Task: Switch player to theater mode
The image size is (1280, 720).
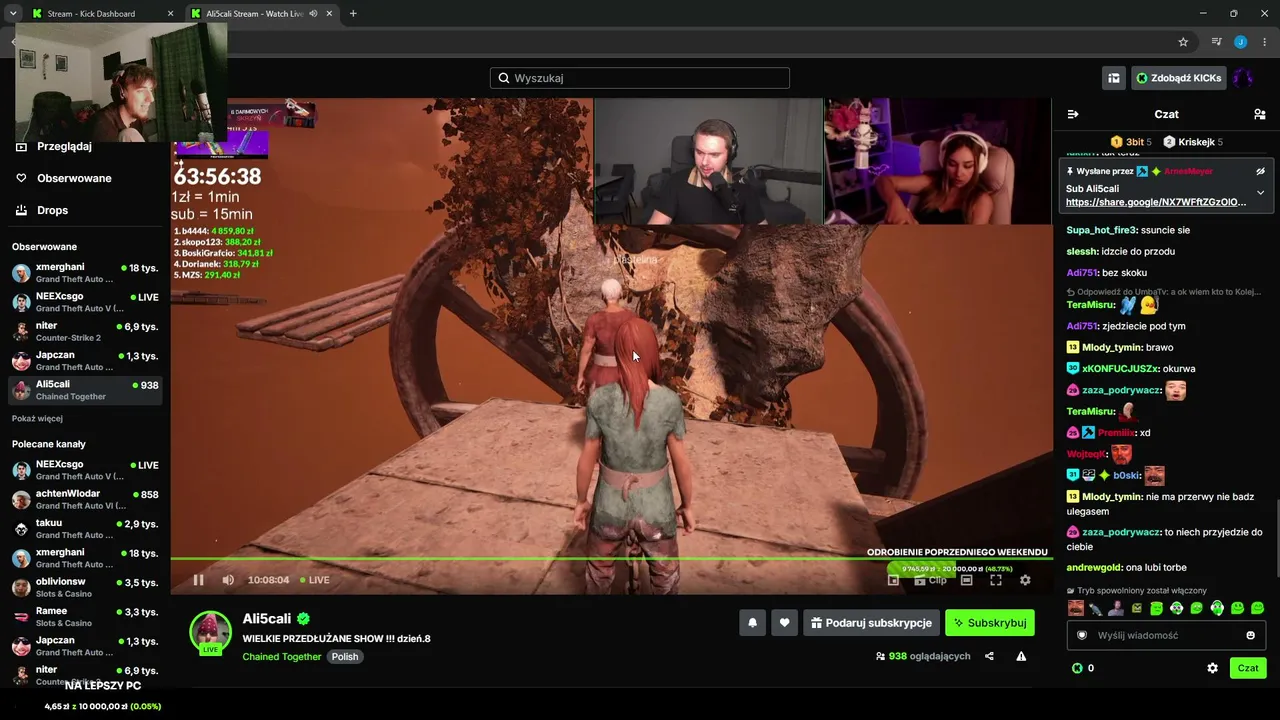Action: pyautogui.click(x=966, y=580)
